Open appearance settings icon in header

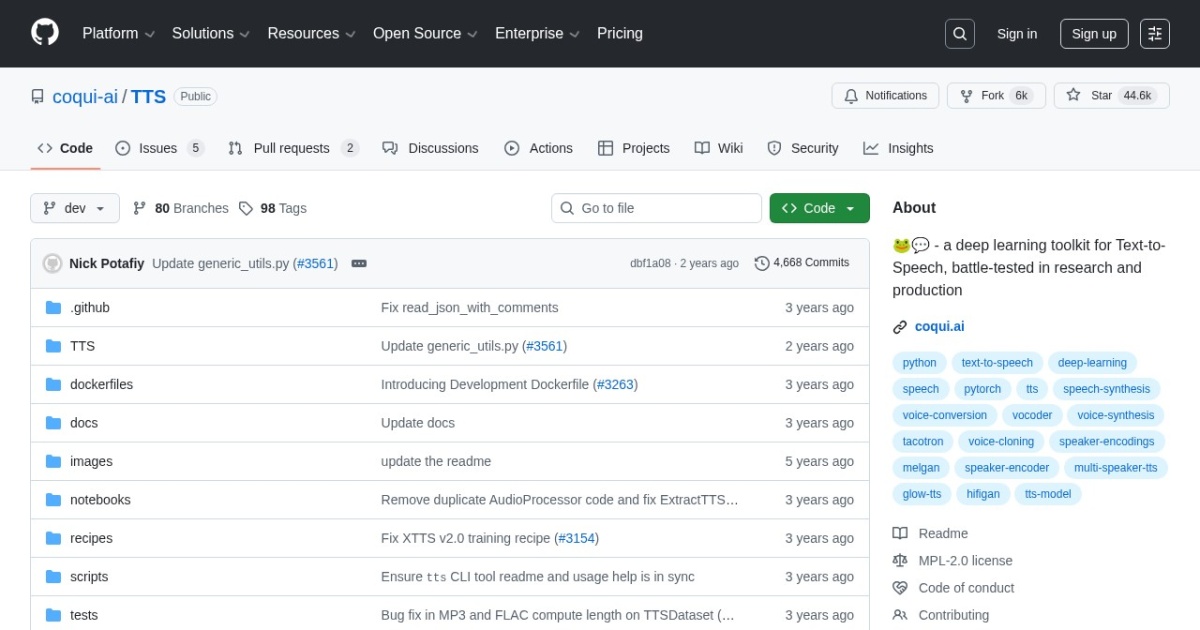tap(1154, 34)
